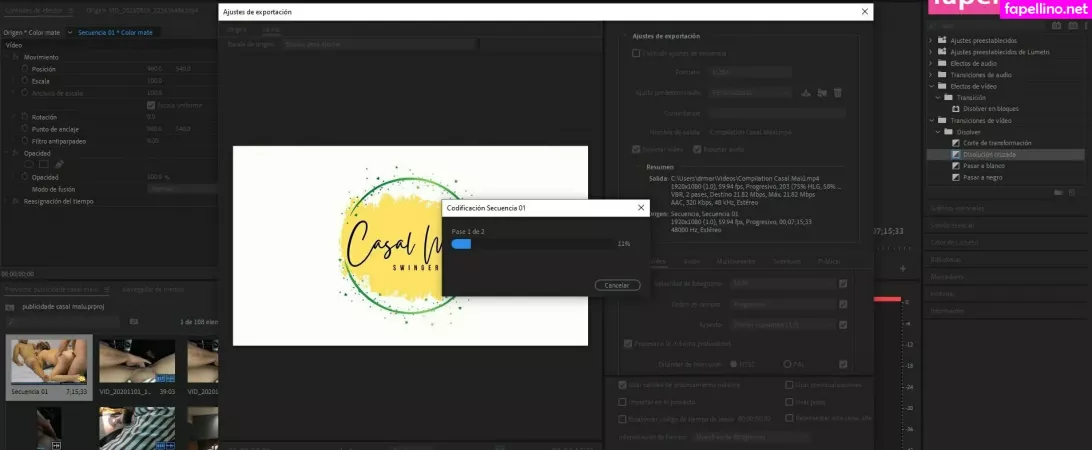Image resolution: width=1092 pixels, height=450 pixels.
Task: Select the opacity ellipse mask icon
Action: pos(29,164)
